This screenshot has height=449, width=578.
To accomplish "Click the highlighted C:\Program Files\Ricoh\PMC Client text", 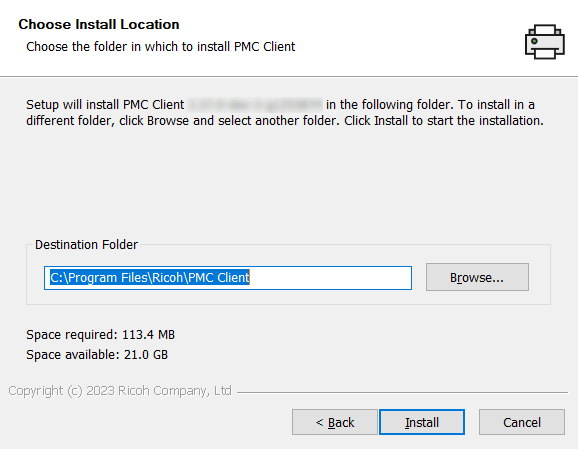I will pos(150,277).
